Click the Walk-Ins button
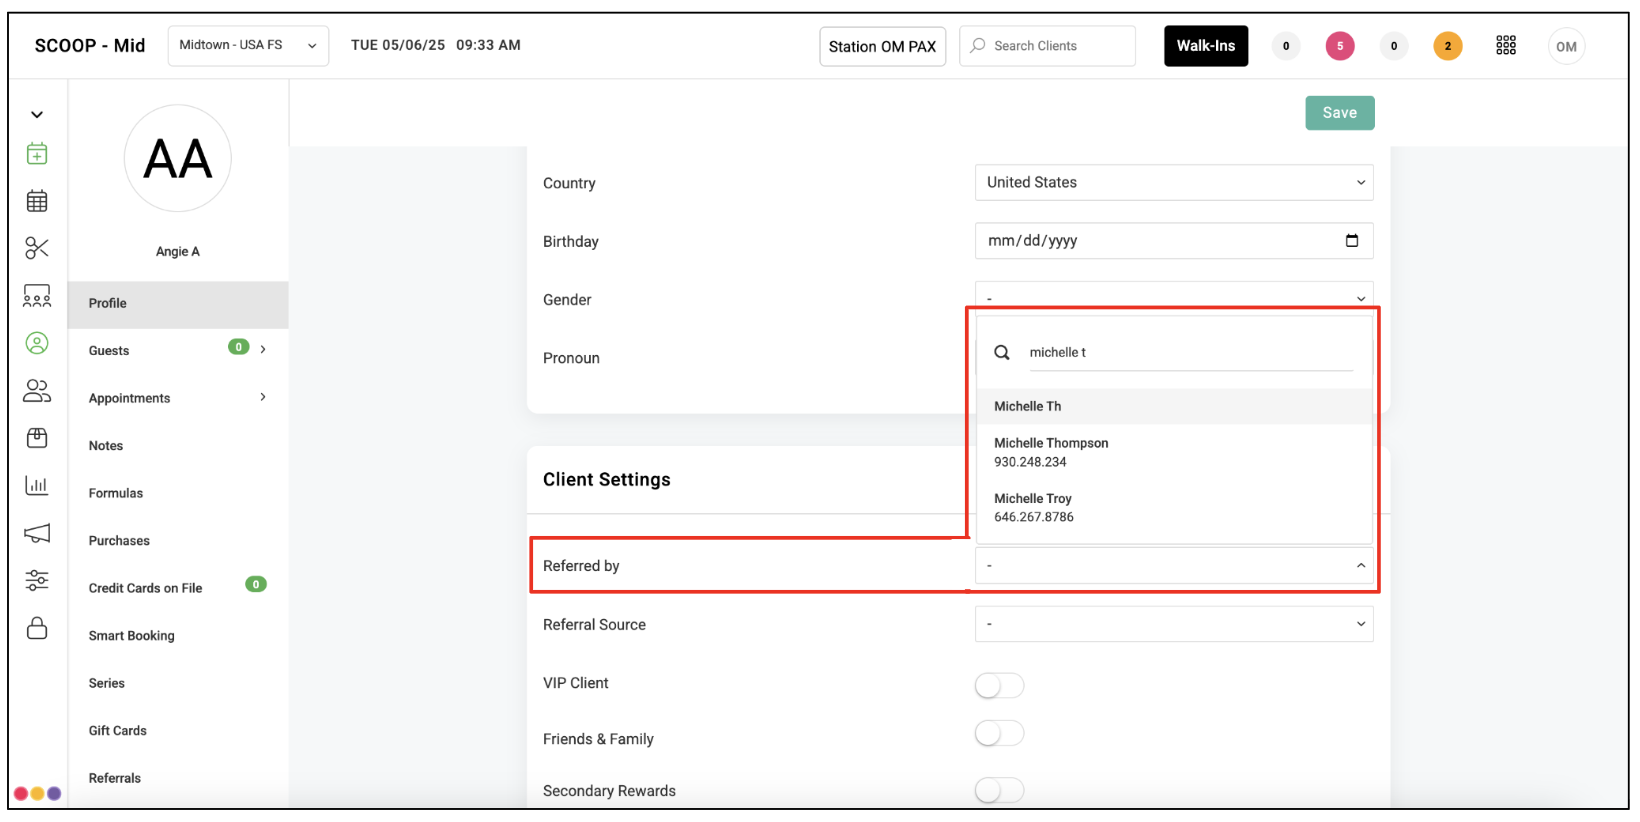The height and width of the screenshot is (822, 1640). pos(1206,46)
